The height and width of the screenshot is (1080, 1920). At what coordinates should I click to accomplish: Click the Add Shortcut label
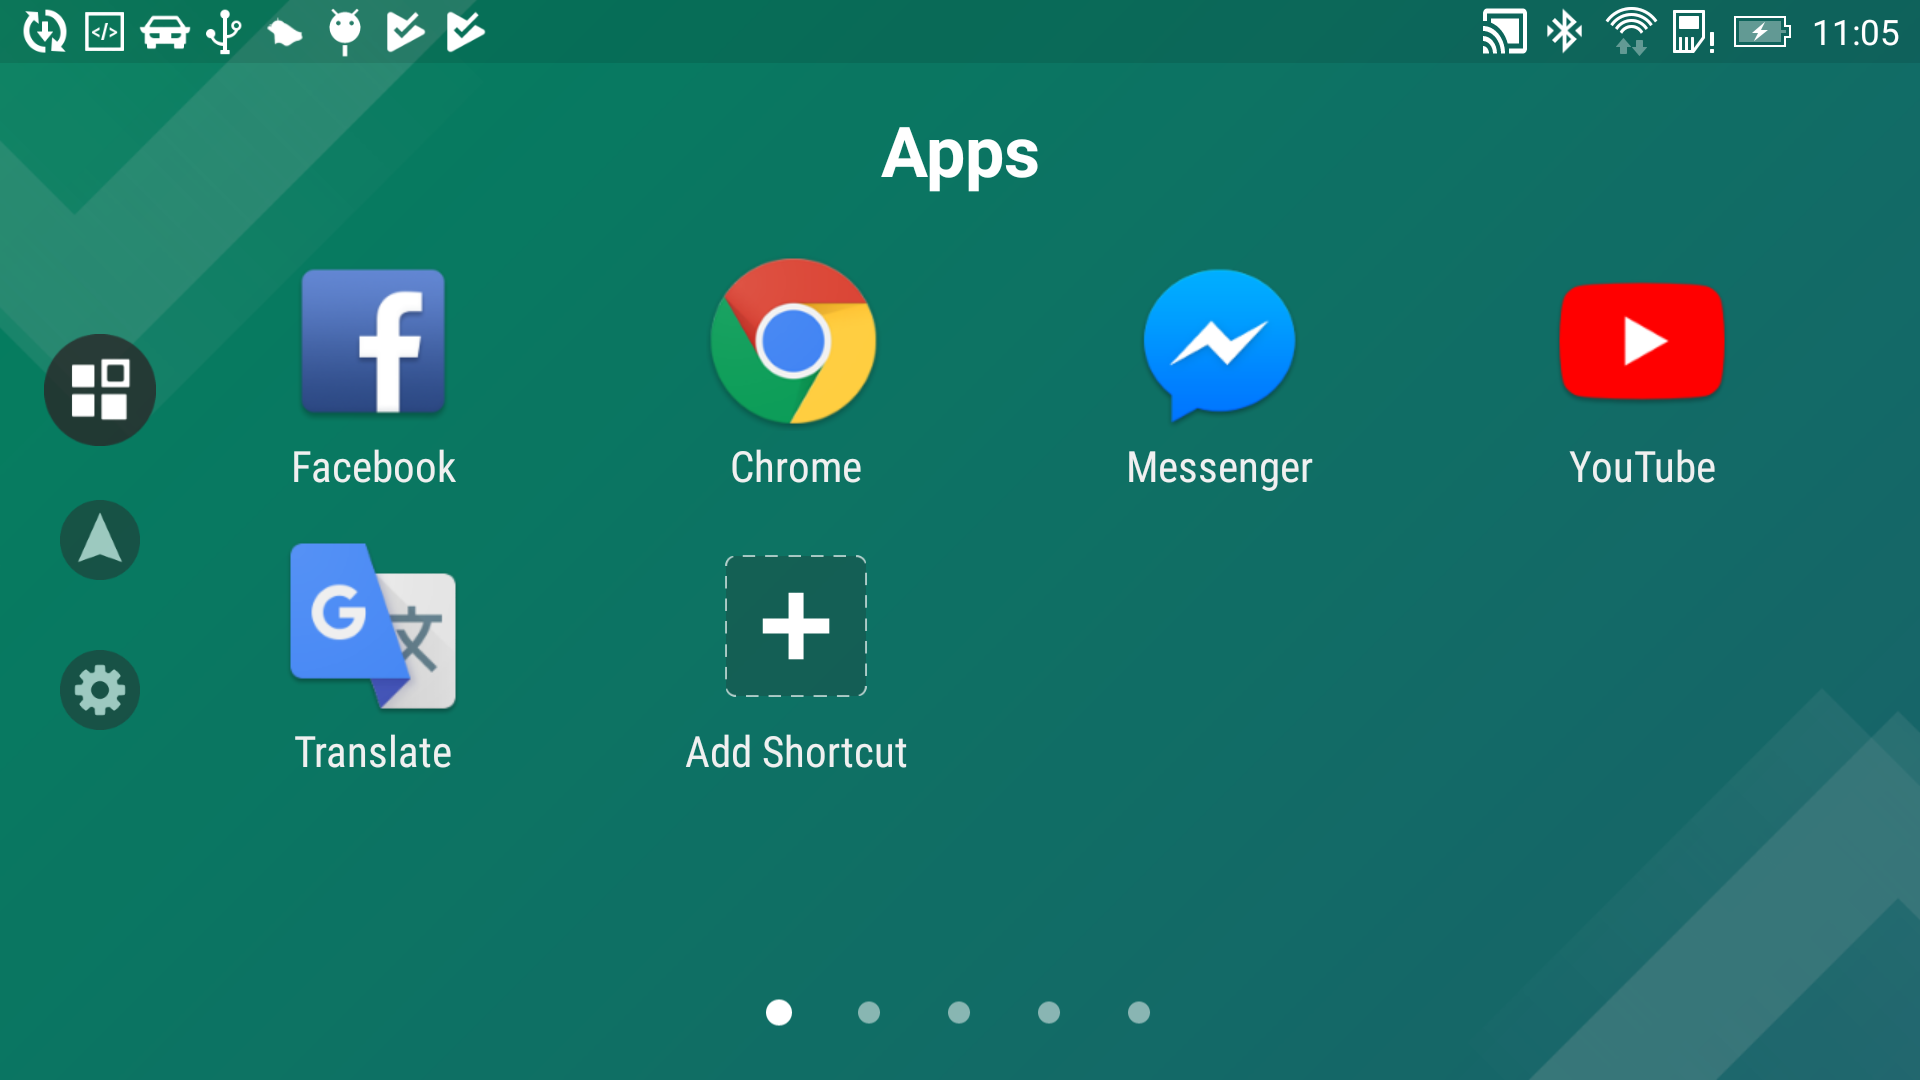[796, 752]
